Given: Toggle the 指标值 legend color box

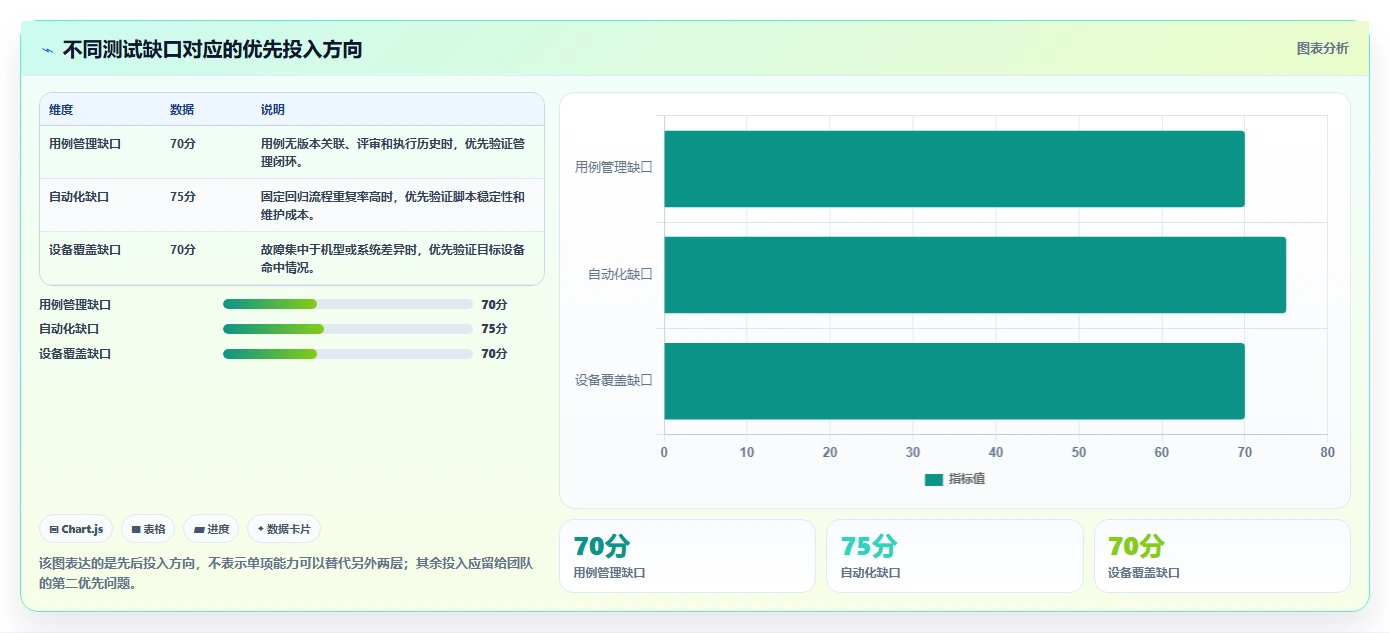Looking at the screenshot, I should pyautogui.click(x=934, y=480).
